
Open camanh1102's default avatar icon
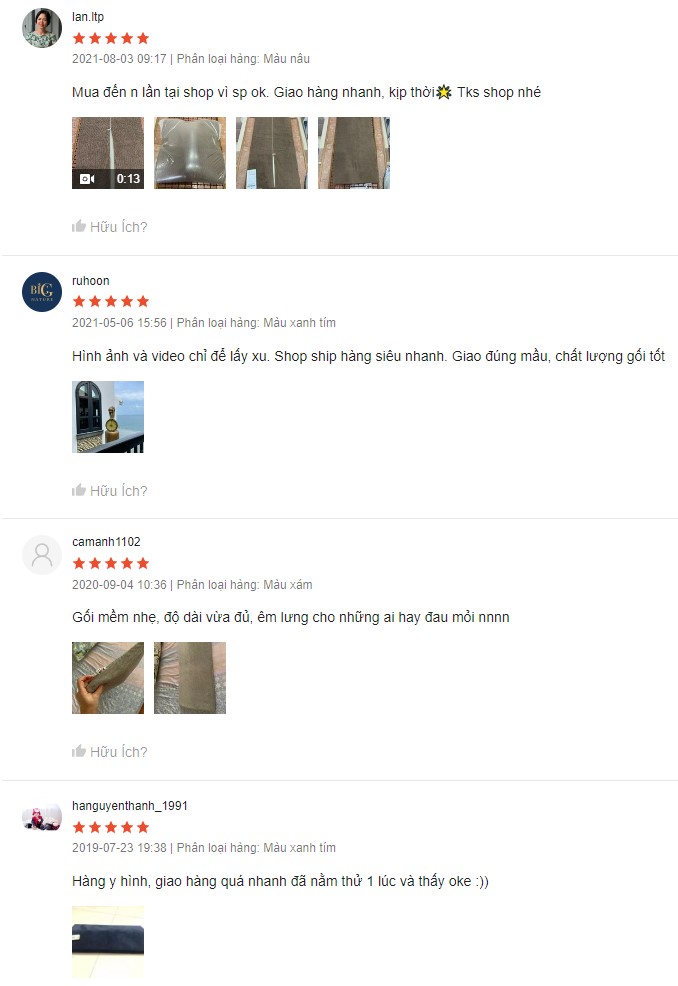(x=42, y=555)
